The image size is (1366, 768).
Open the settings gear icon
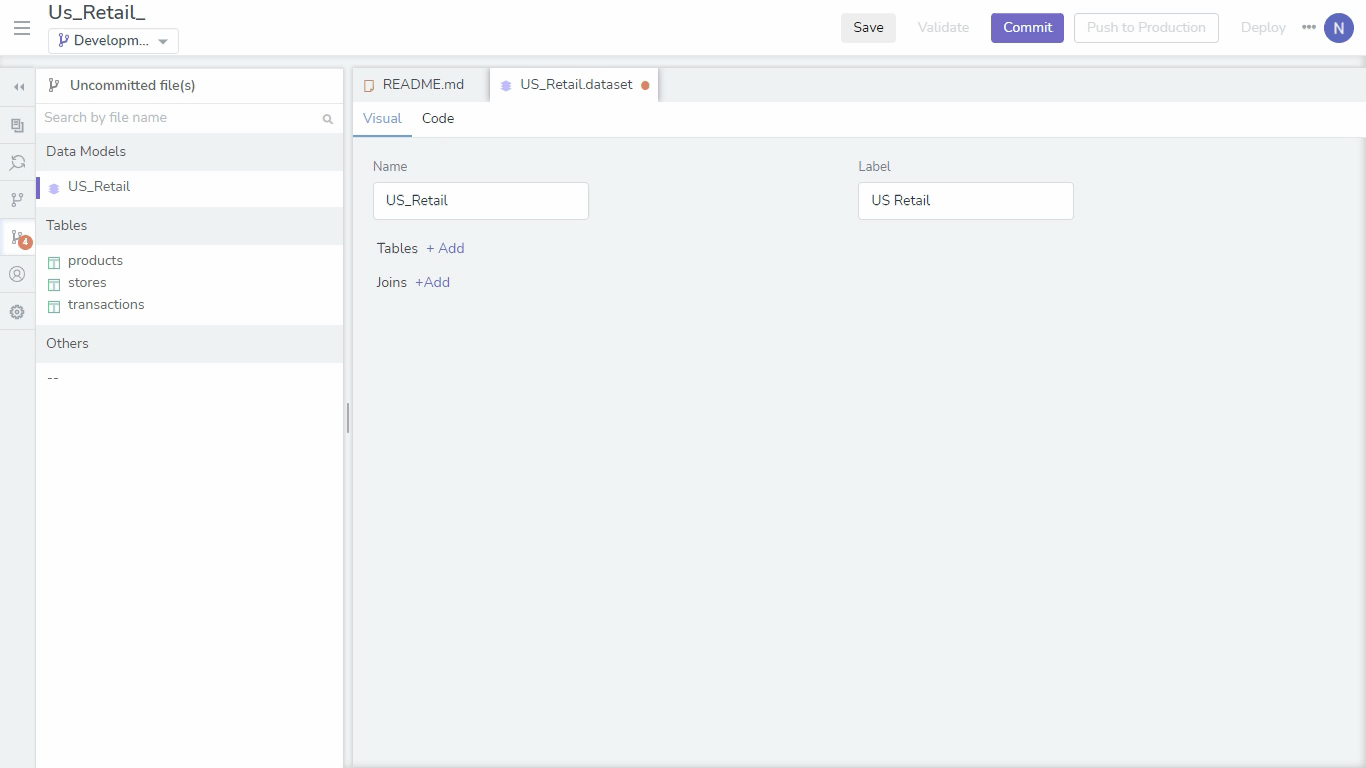tap(17, 312)
